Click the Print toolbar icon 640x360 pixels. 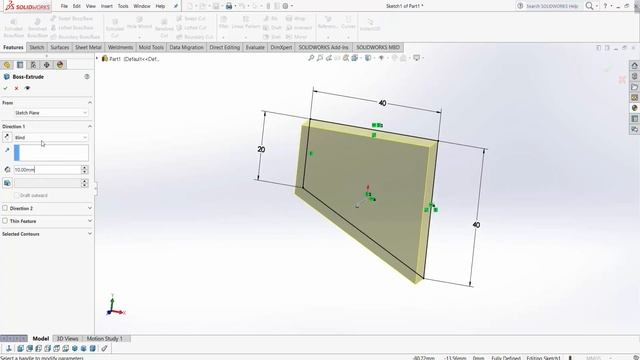(x=229, y=6)
